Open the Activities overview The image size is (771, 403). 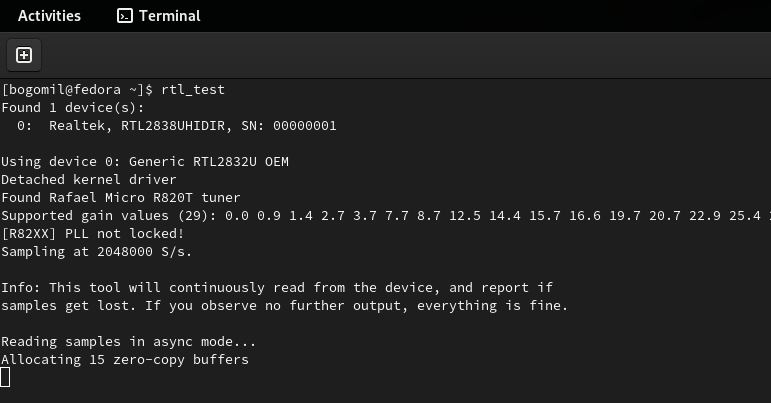point(49,16)
